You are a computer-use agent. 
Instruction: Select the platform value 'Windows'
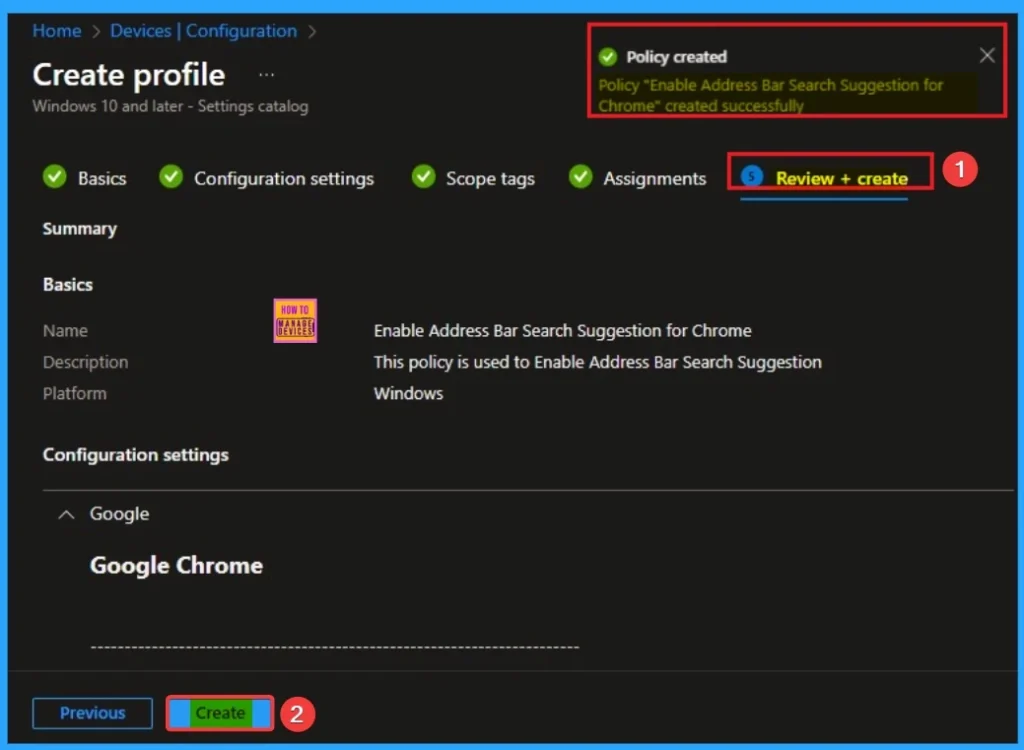coord(408,393)
